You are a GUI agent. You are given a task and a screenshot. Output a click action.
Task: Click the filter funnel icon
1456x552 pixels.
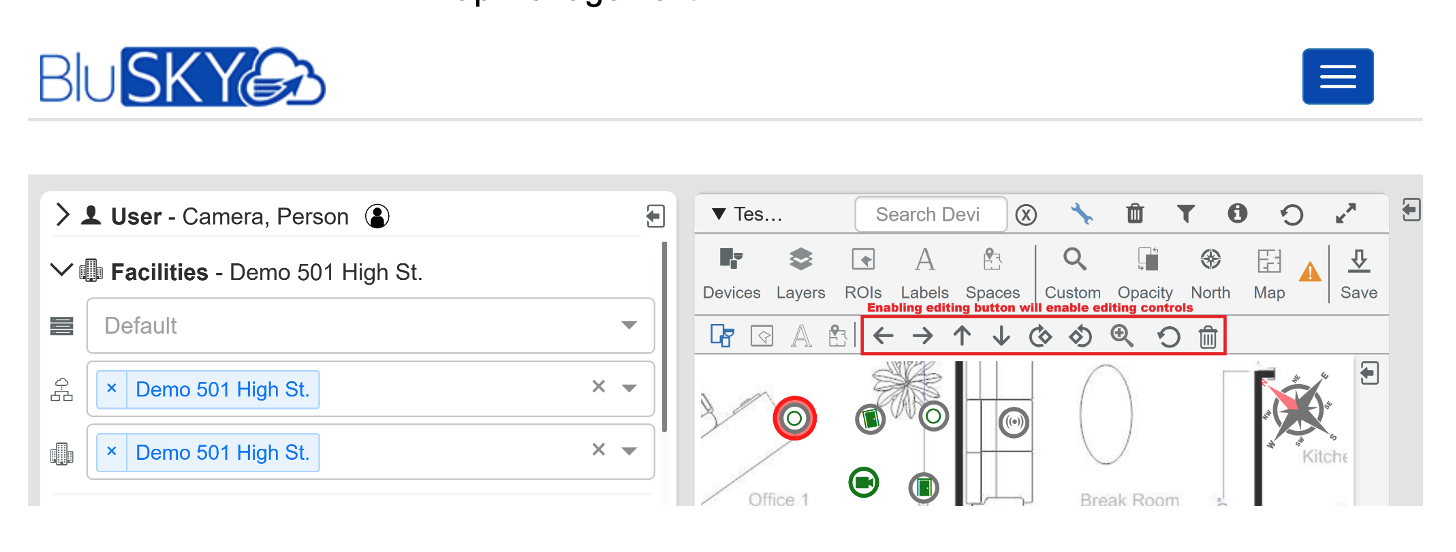click(1185, 214)
